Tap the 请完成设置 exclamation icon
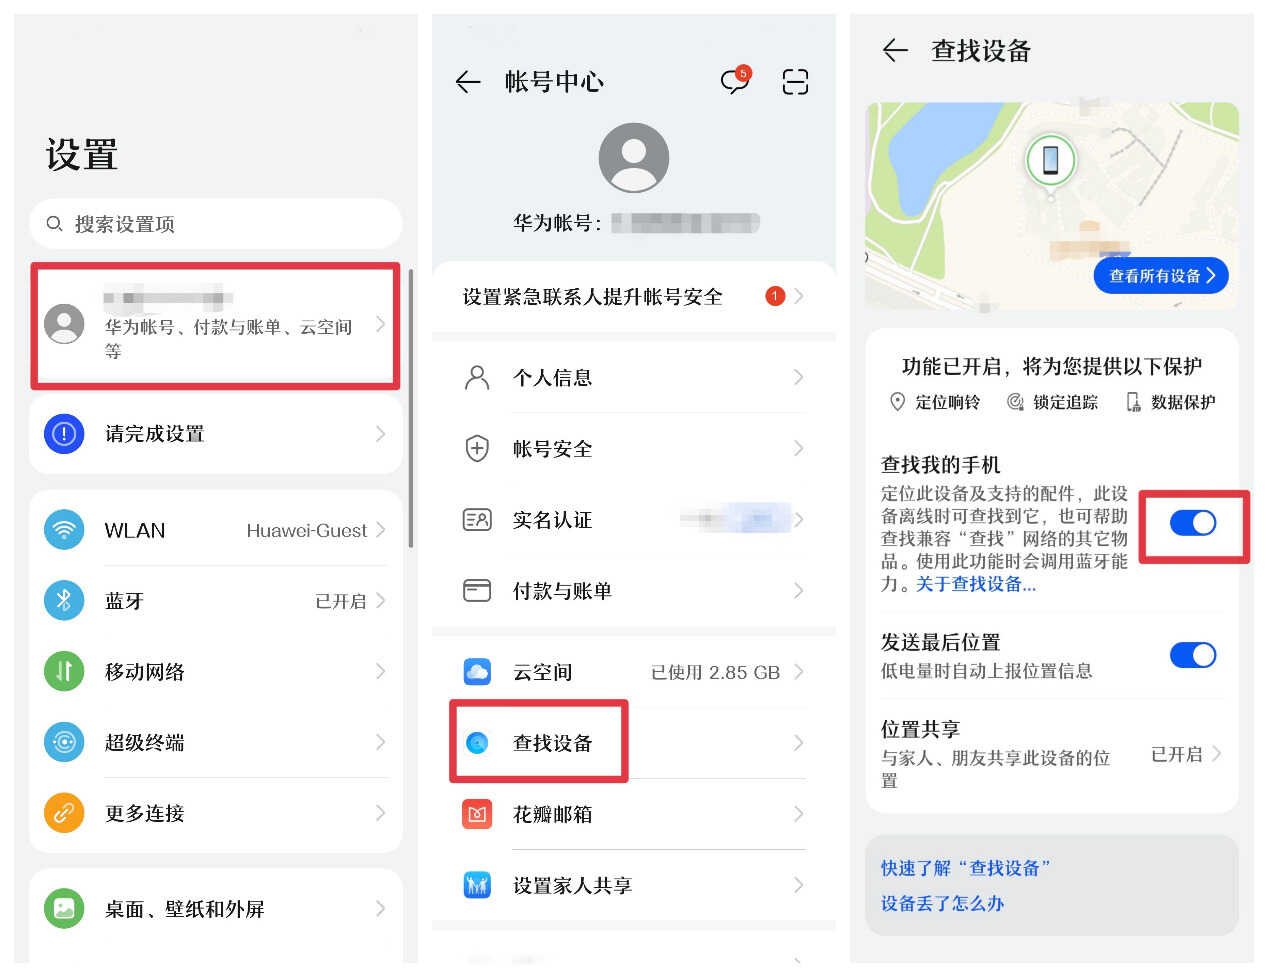 pyautogui.click(x=64, y=433)
